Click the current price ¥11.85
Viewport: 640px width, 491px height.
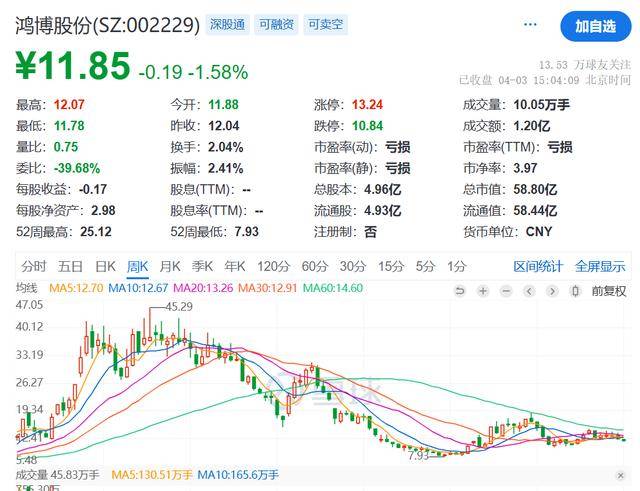(x=73, y=65)
